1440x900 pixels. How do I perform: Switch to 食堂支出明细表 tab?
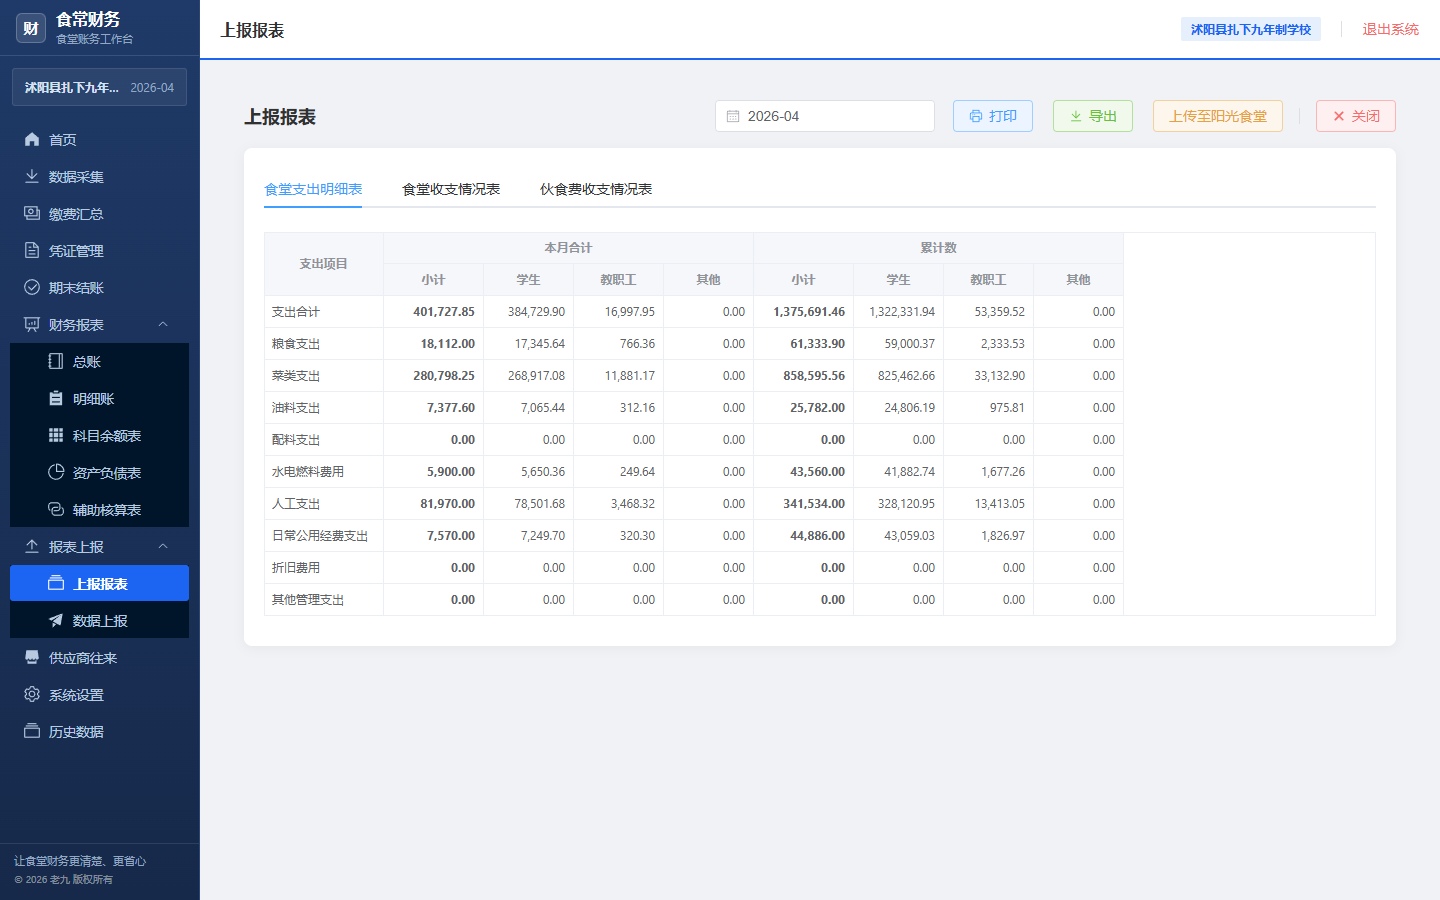point(313,189)
